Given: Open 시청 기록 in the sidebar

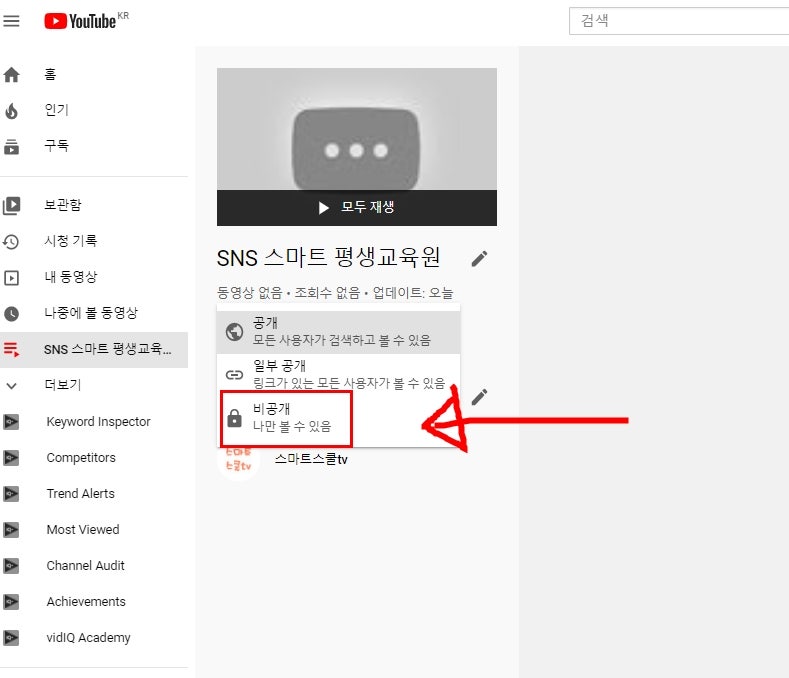Looking at the screenshot, I should (94, 242).
